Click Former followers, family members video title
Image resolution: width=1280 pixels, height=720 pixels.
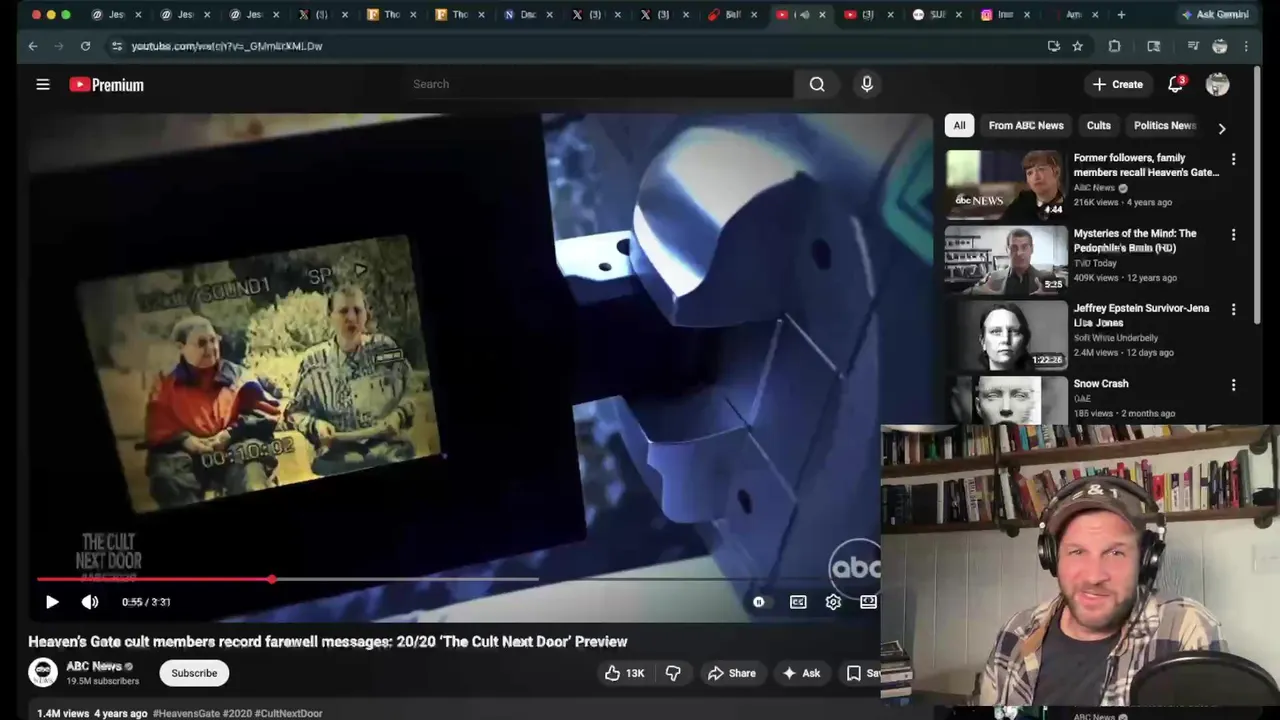pos(1146,165)
